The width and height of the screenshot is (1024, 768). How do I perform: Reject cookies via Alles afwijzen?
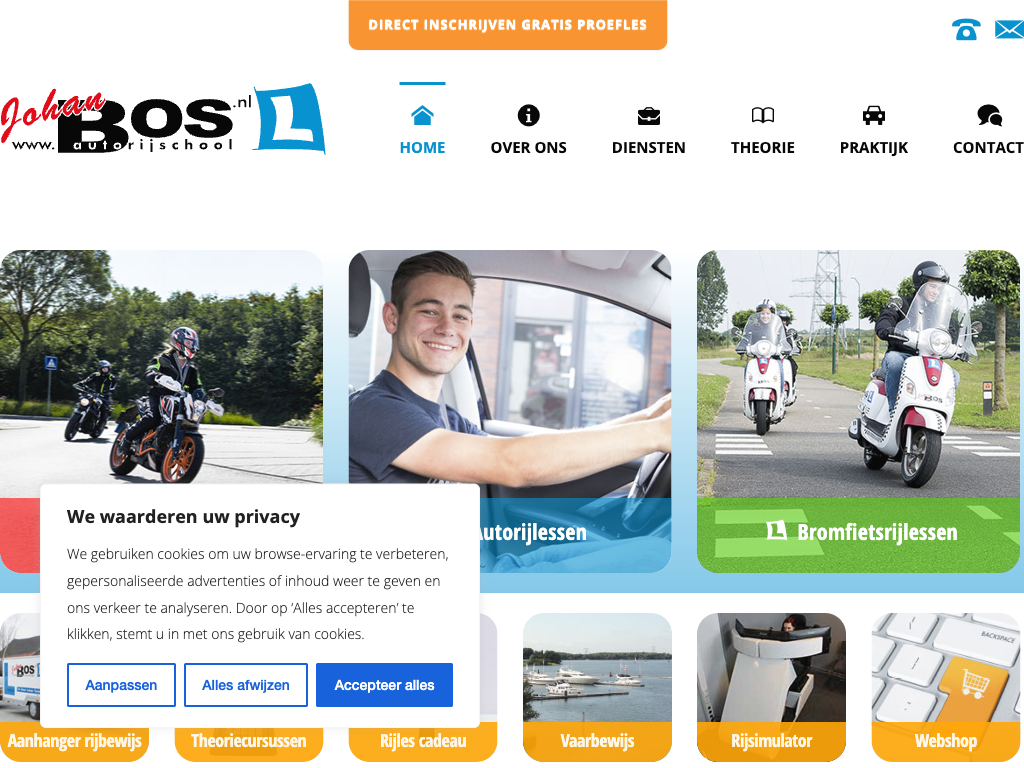click(246, 685)
